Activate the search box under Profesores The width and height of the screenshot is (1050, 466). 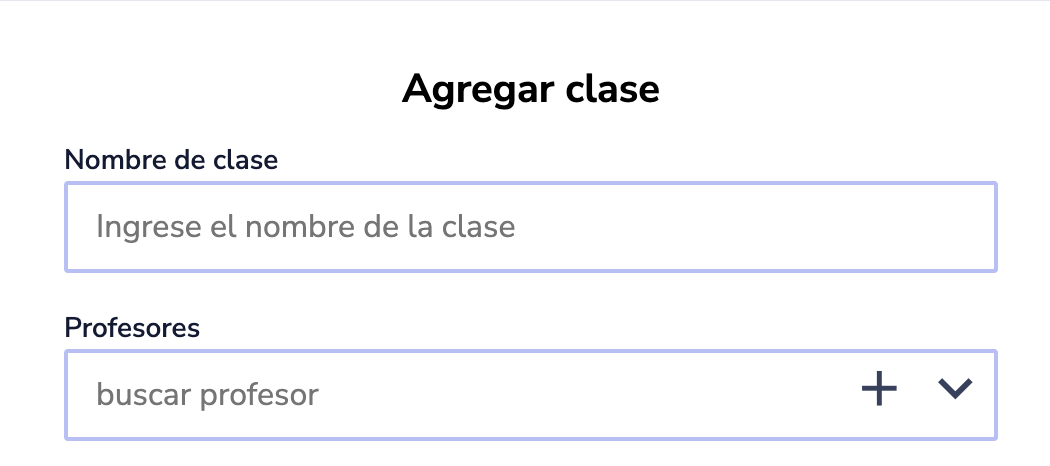tap(450, 394)
